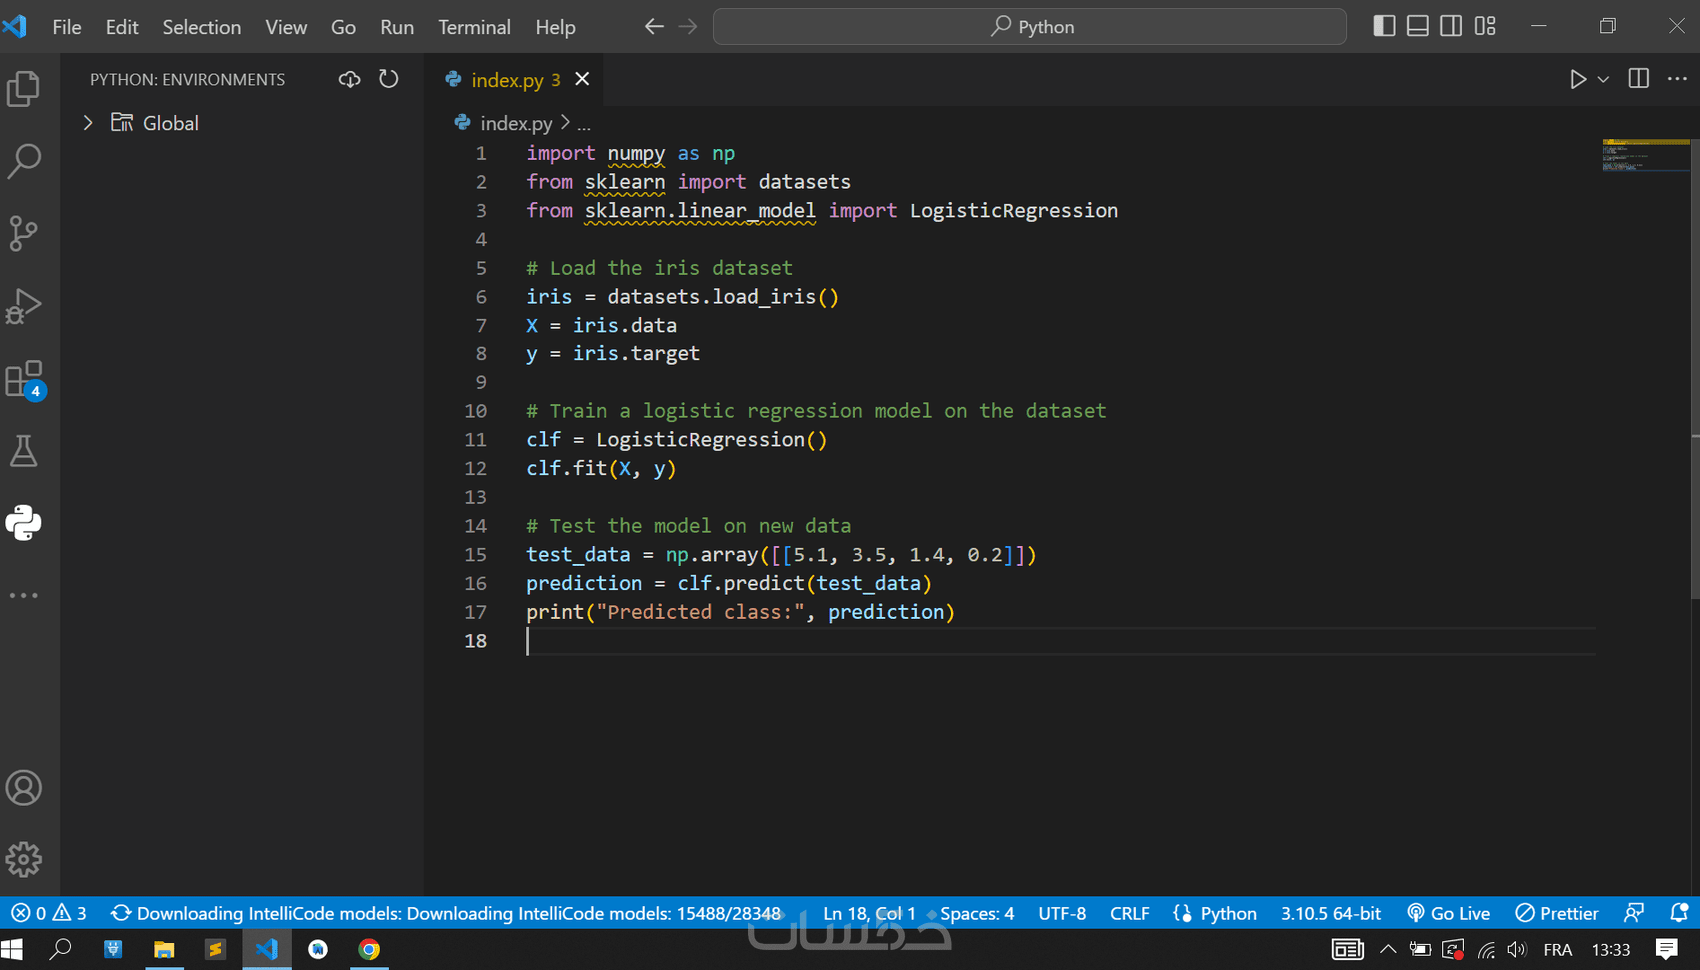This screenshot has height=970, width=1700.
Task: Open the Manage settings gear
Action: coord(24,859)
